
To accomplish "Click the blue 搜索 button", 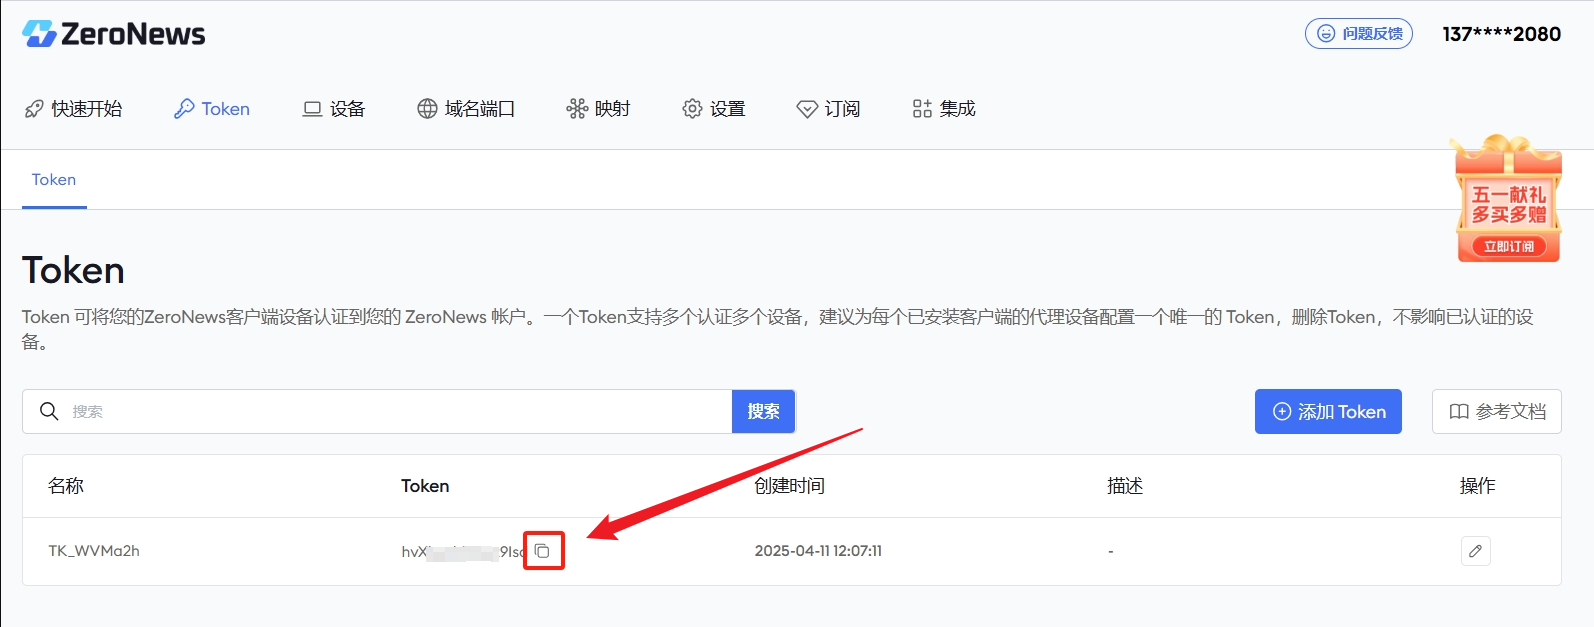I will (x=763, y=411).
